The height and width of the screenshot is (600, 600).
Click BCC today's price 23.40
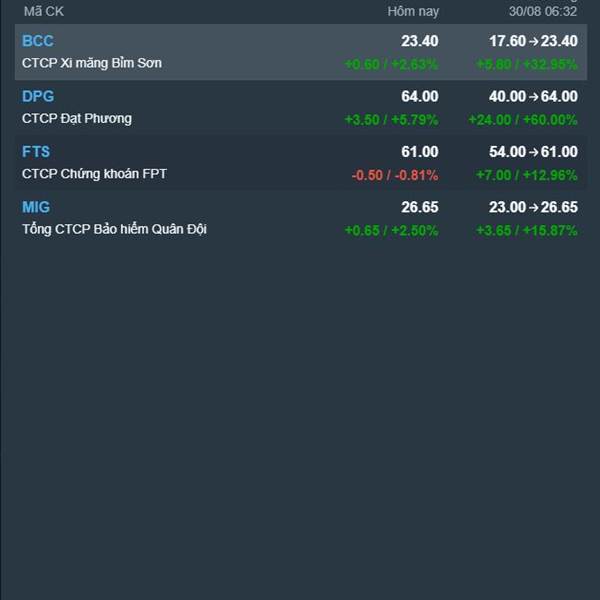[x=419, y=41]
